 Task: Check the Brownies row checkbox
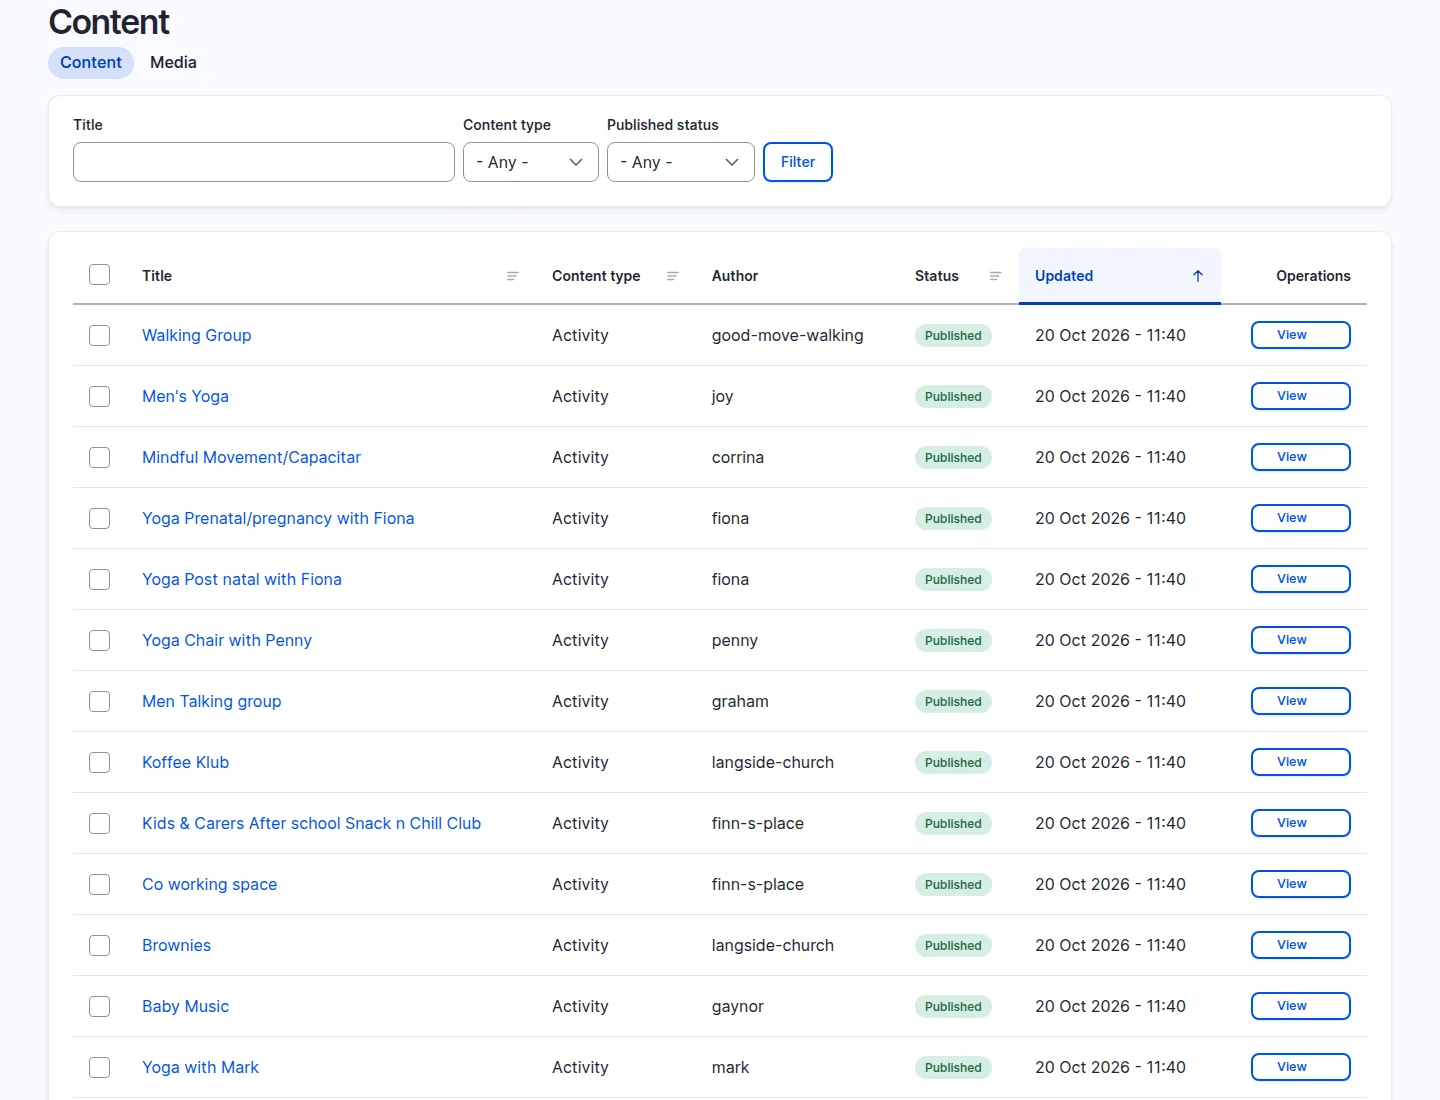99,946
